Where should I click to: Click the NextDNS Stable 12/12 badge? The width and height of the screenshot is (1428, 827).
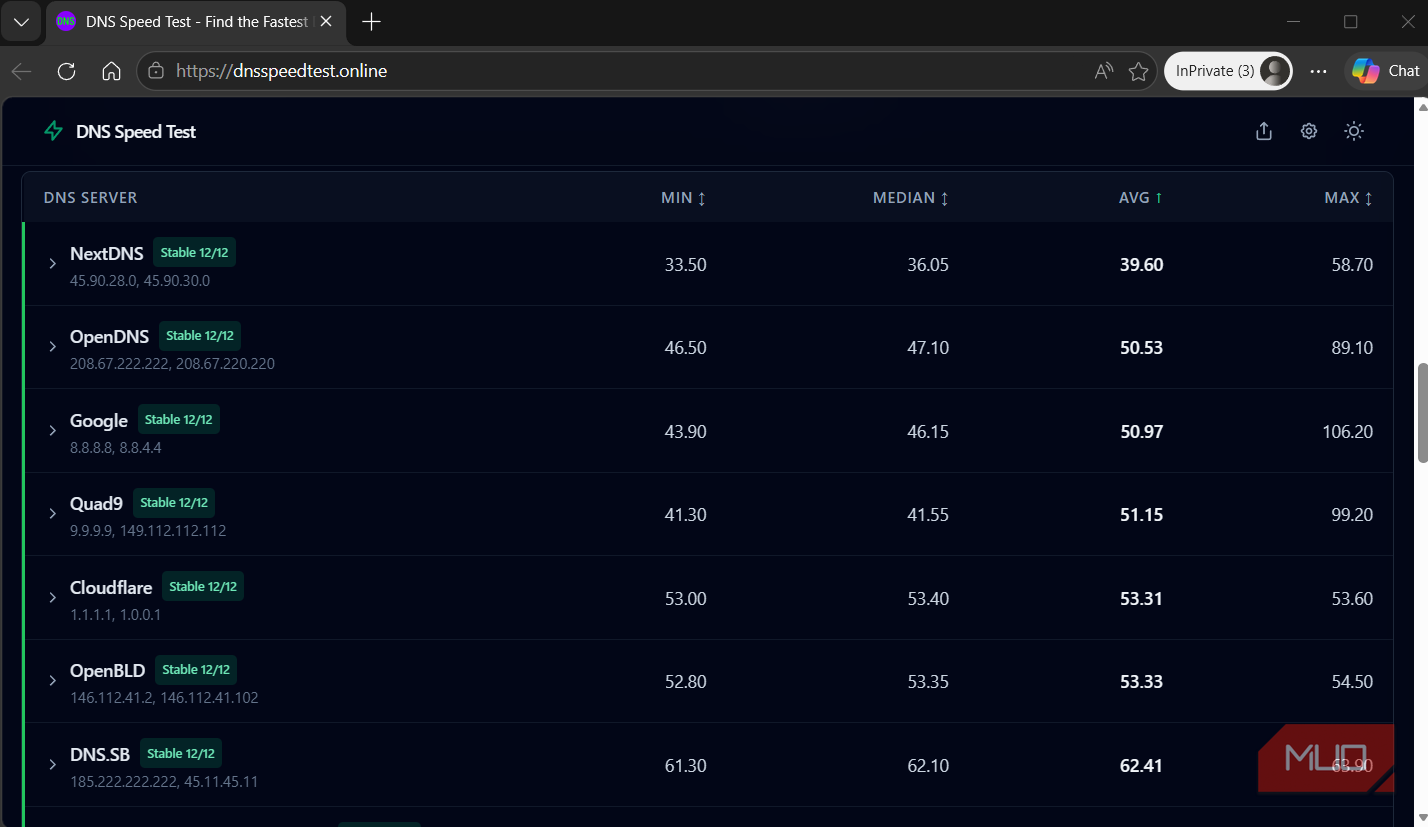click(x=195, y=253)
